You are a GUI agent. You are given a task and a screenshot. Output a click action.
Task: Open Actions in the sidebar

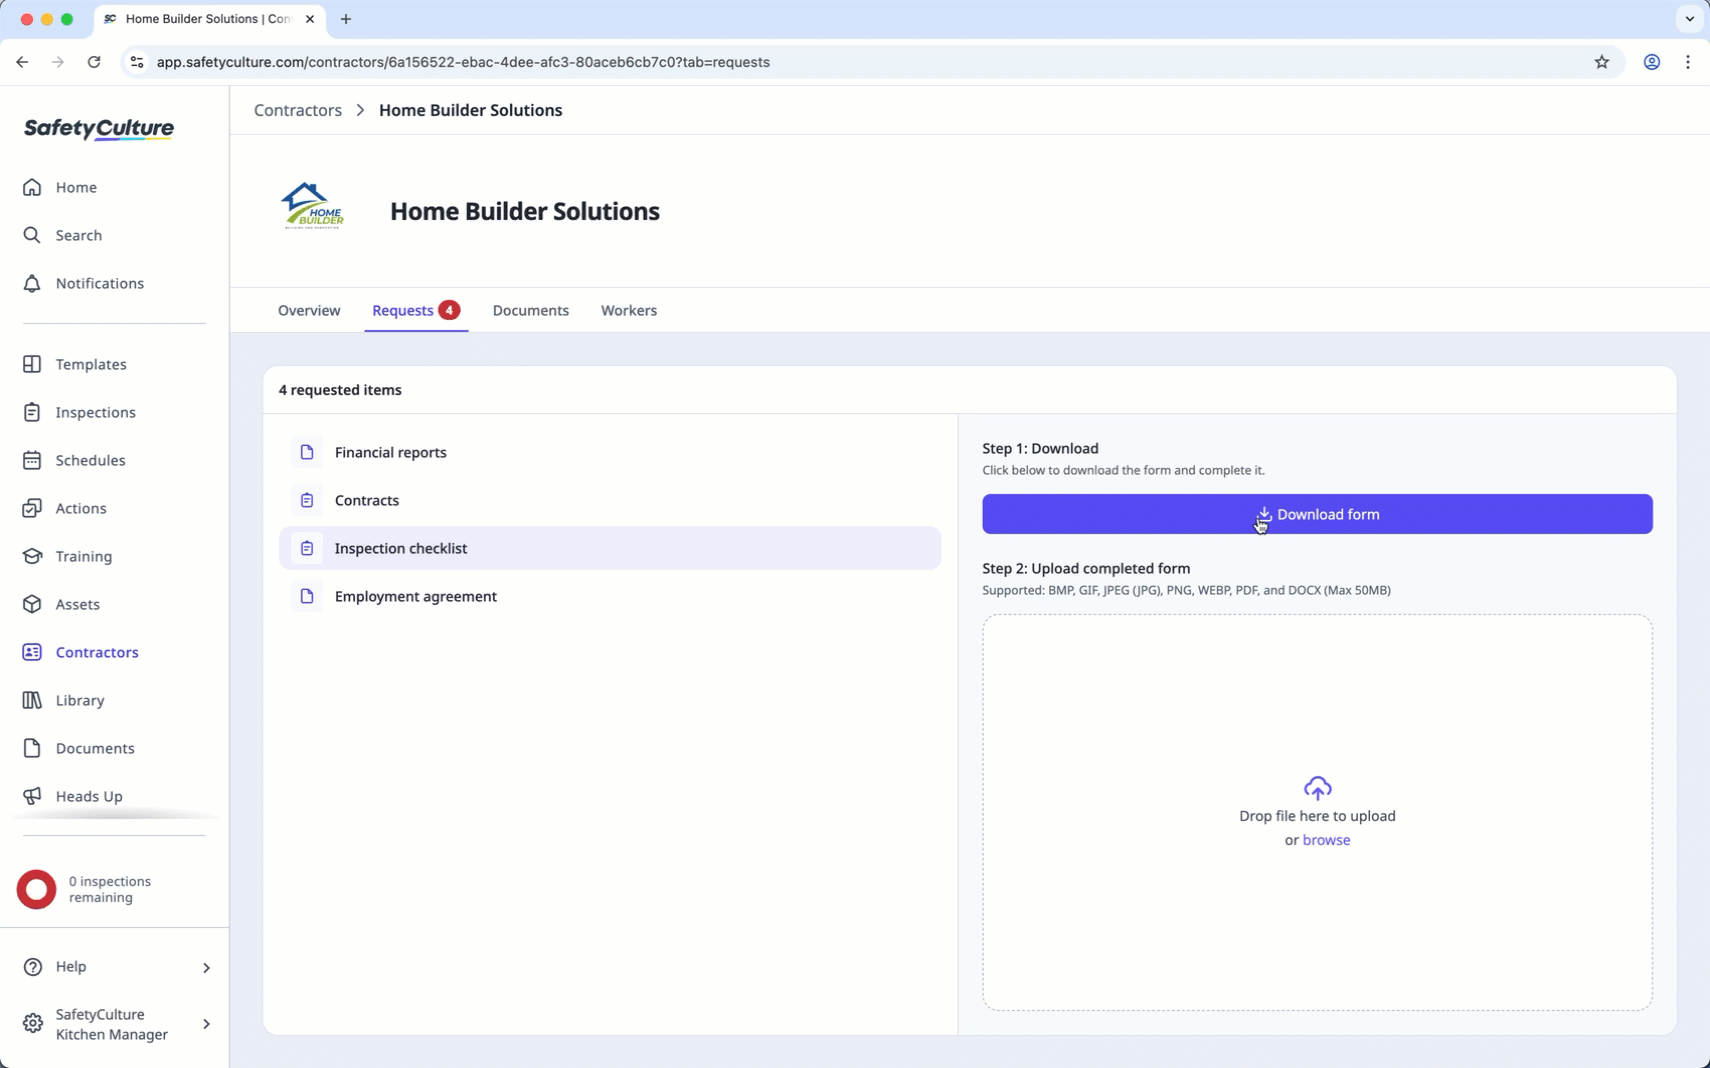tap(80, 508)
